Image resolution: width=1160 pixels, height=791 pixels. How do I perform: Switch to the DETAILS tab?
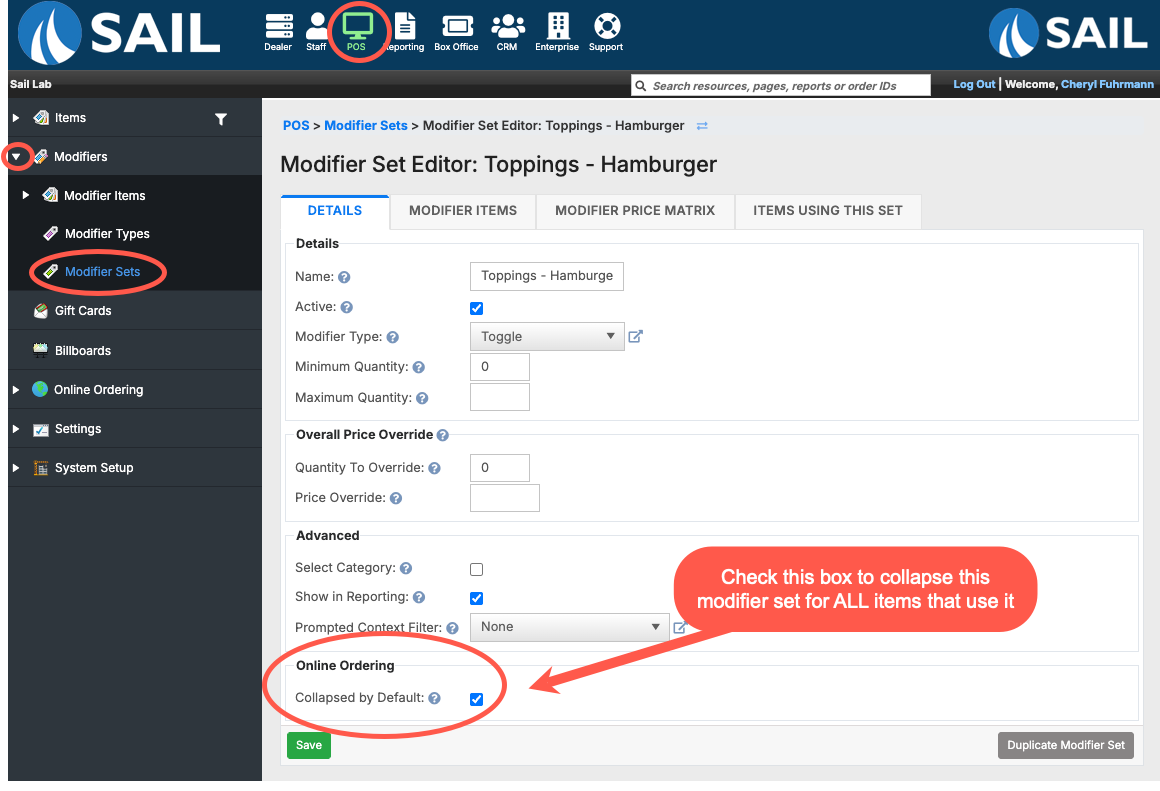(x=335, y=211)
